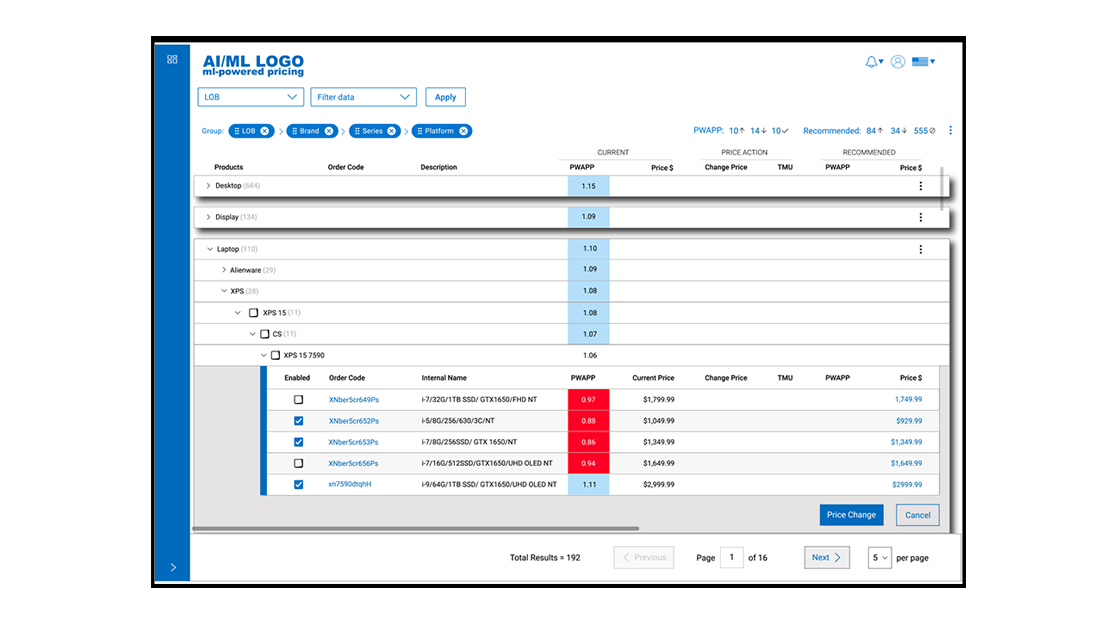Screen dimensions: 1116x625
Task: Remove the Platform group chip
Action: (x=463, y=131)
